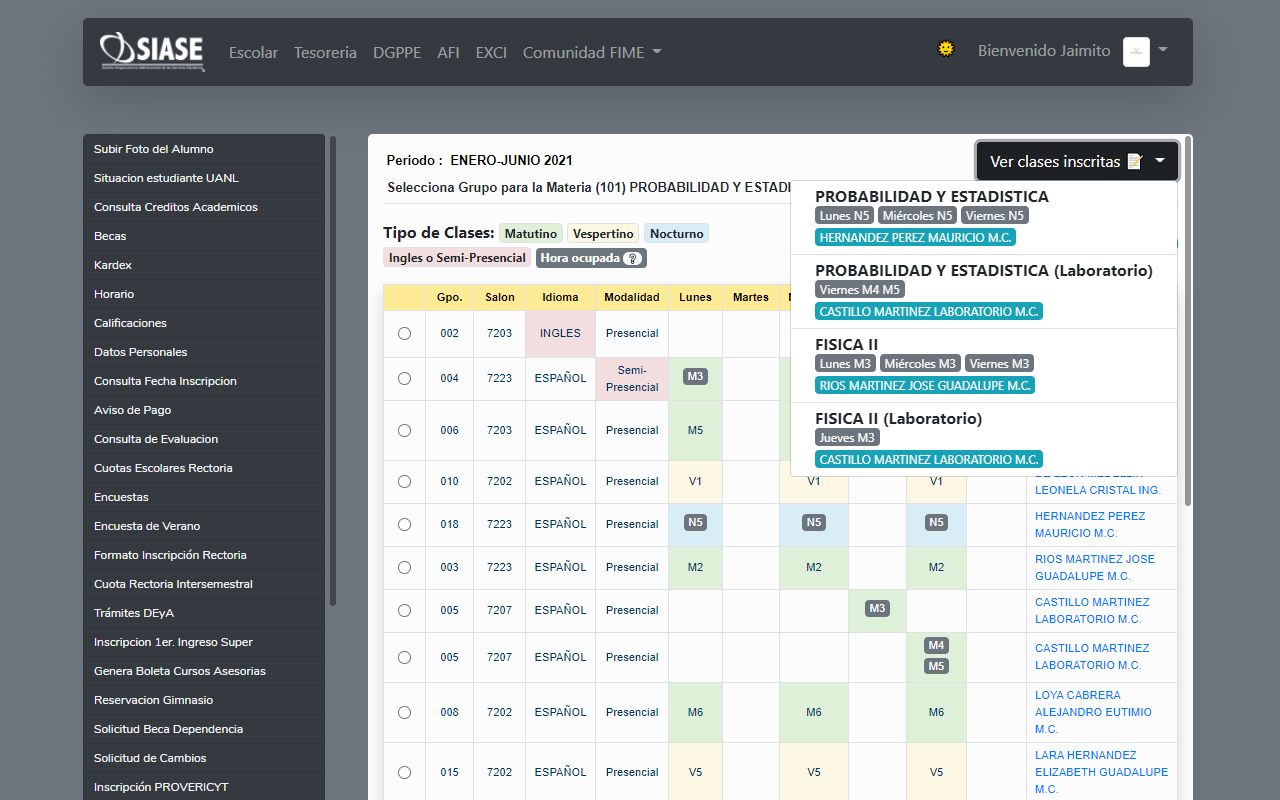This screenshot has height=800, width=1280.
Task: Open teacher link RIOS MARTINEZ JOSE GUADALUPE in table
Action: (x=1095, y=567)
